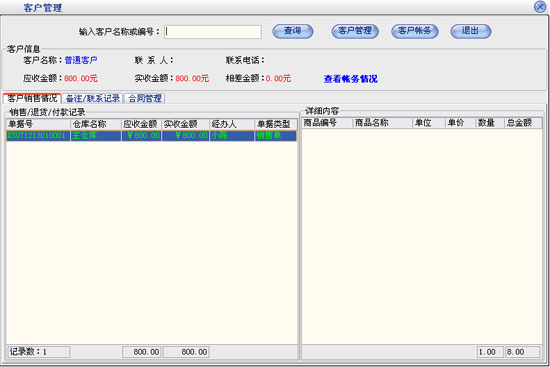Click the 普通客户 customer name text
Screen dimensions: 550x367
(81, 60)
